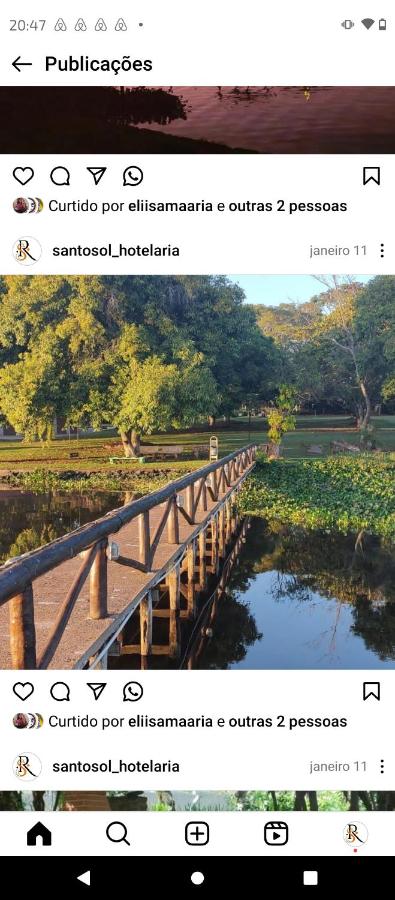Send bridge photo post to WhatsApp
The height and width of the screenshot is (900, 395).
point(133,692)
